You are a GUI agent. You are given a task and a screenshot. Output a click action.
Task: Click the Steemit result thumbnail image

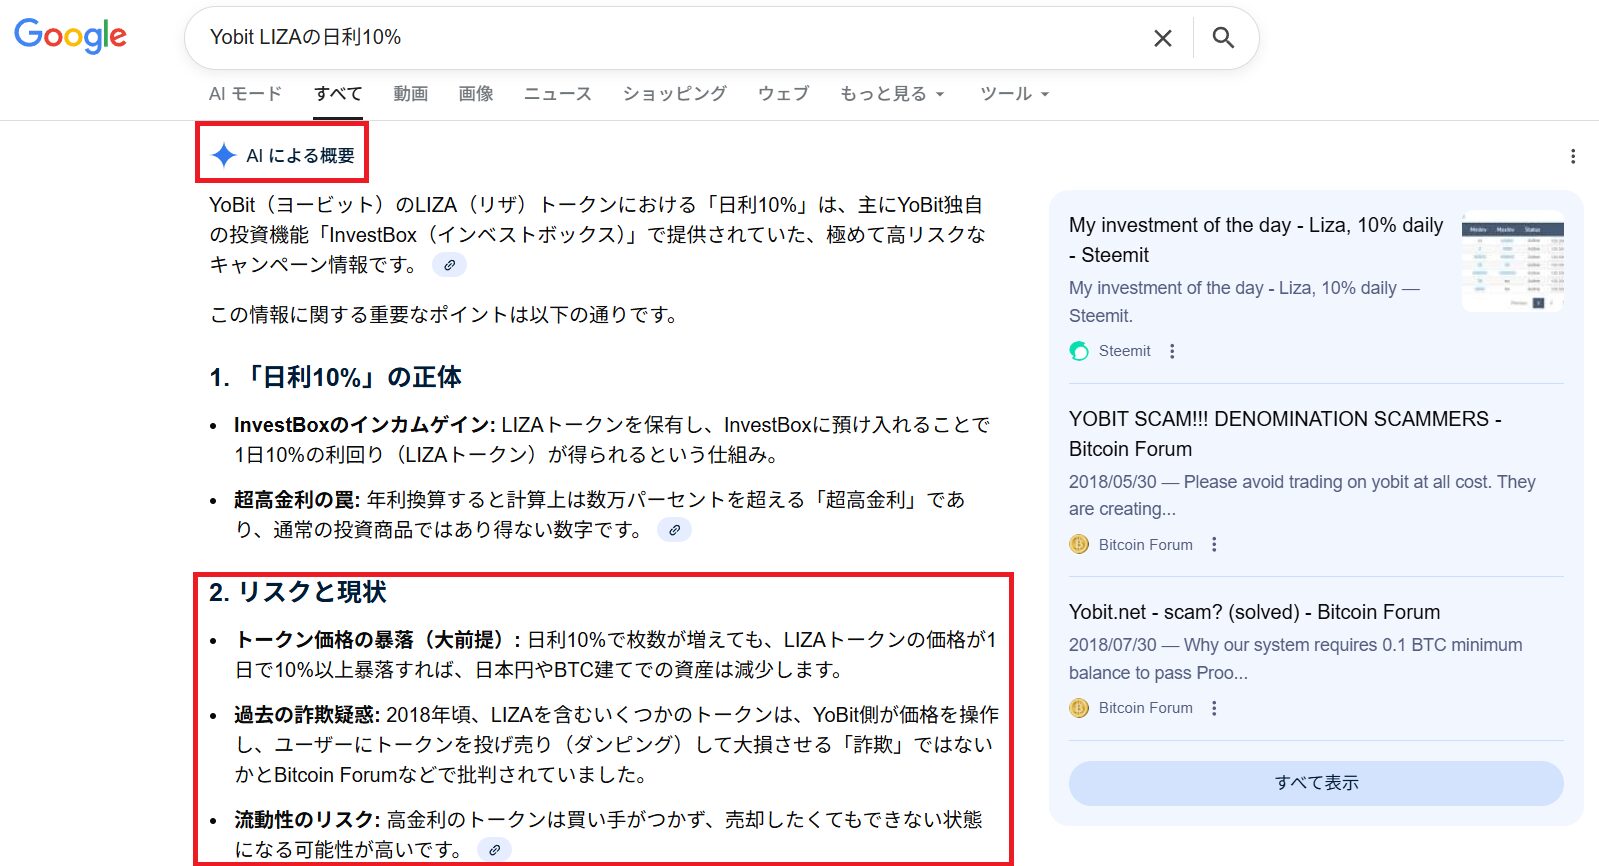pyautogui.click(x=1512, y=262)
